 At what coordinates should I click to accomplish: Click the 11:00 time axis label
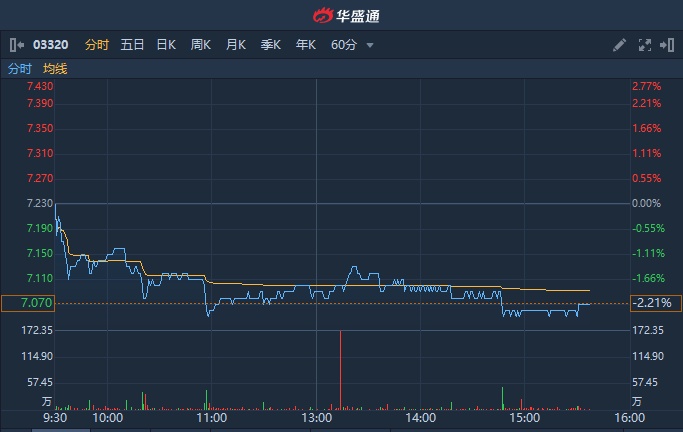tap(212, 418)
